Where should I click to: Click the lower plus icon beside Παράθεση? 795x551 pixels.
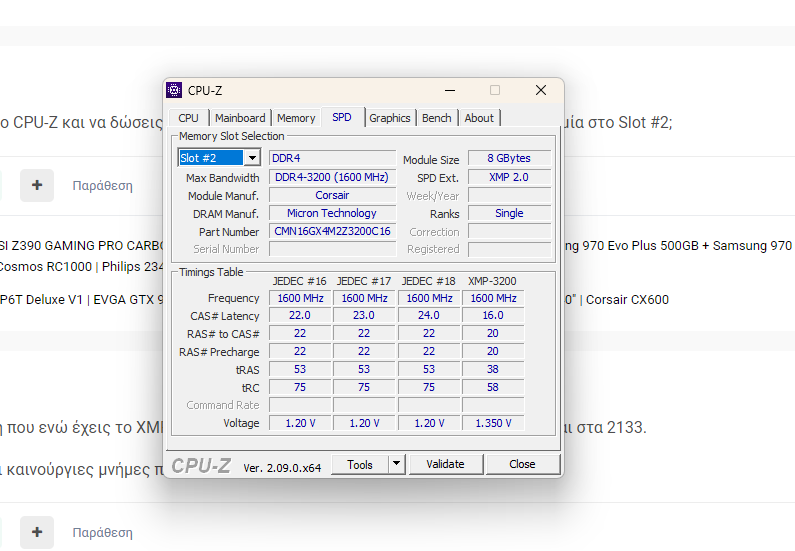[37, 532]
